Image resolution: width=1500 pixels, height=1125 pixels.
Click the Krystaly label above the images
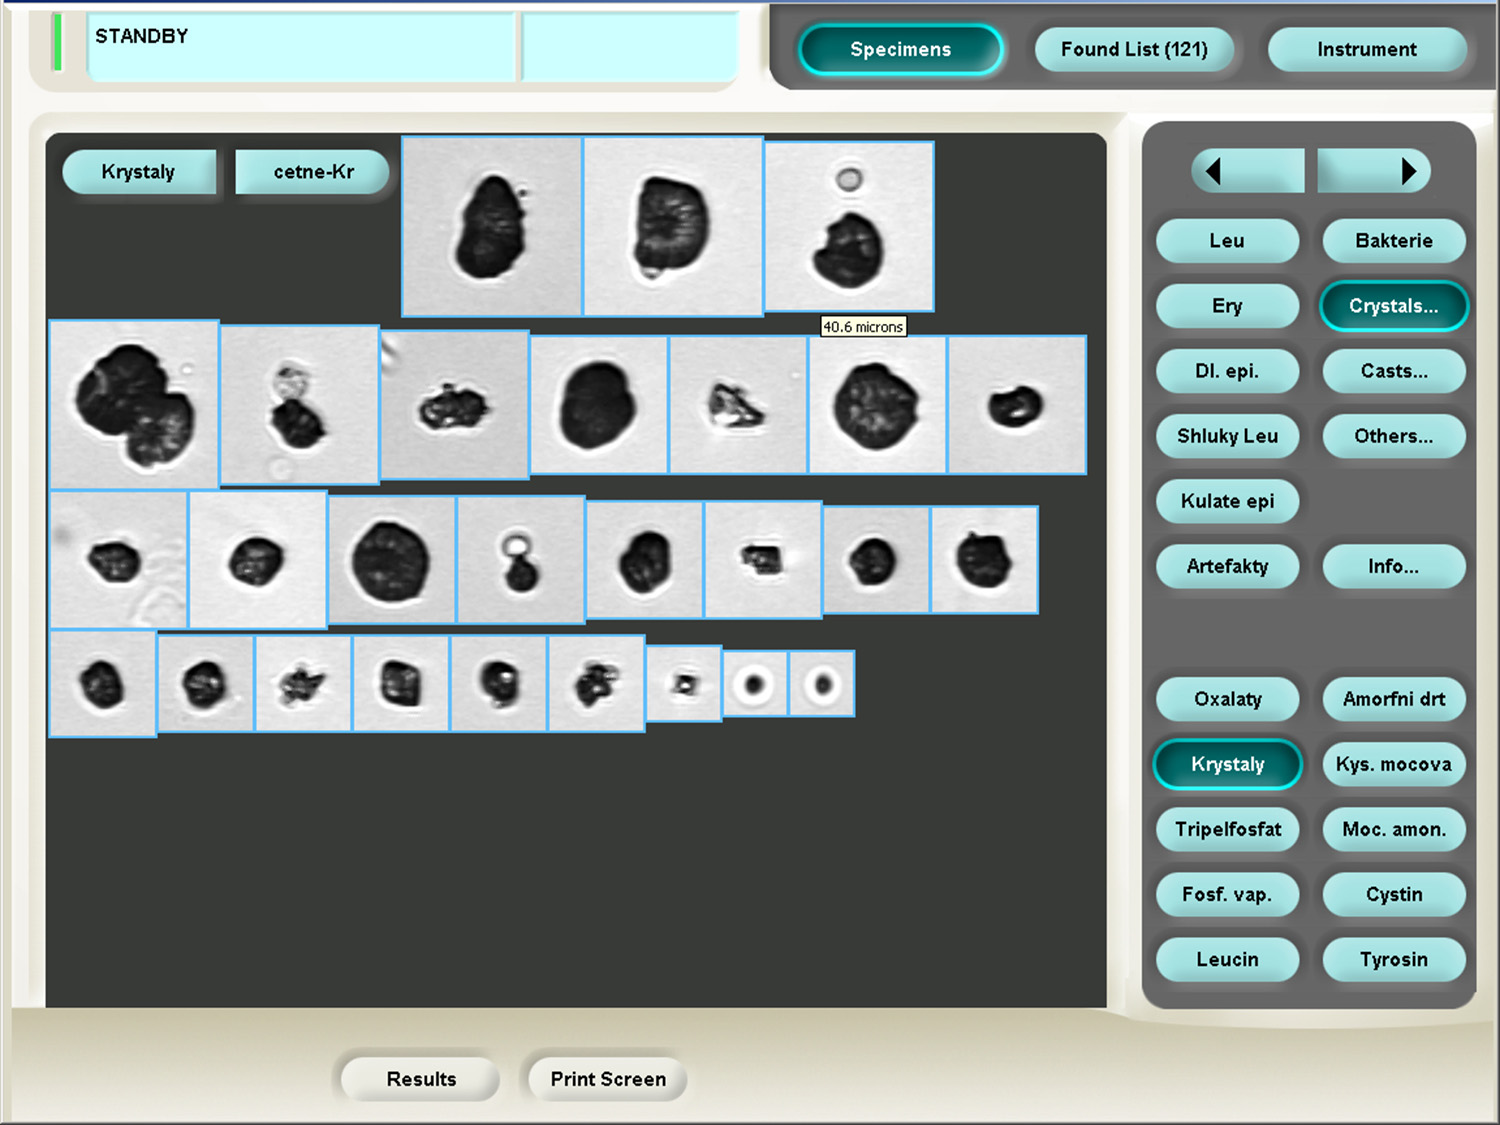[x=139, y=172]
